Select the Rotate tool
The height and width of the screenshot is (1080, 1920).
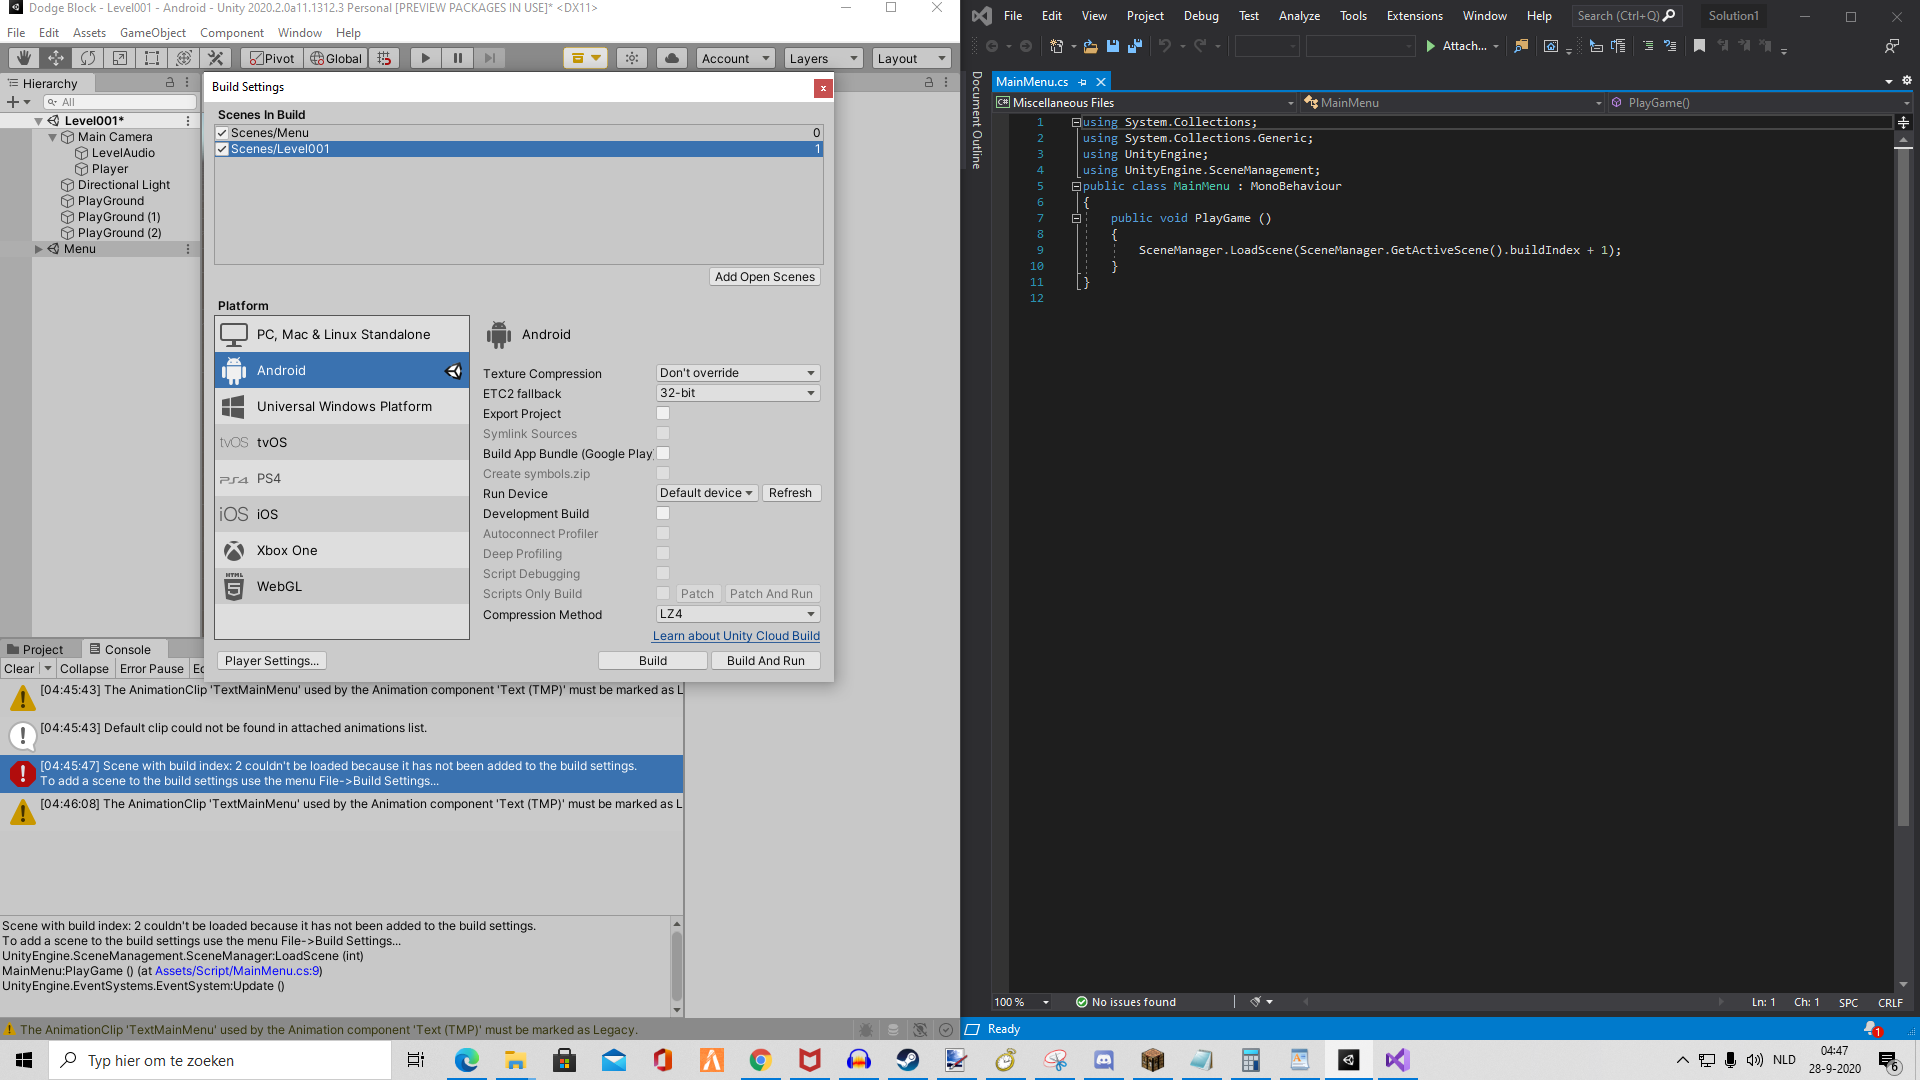pos(88,58)
